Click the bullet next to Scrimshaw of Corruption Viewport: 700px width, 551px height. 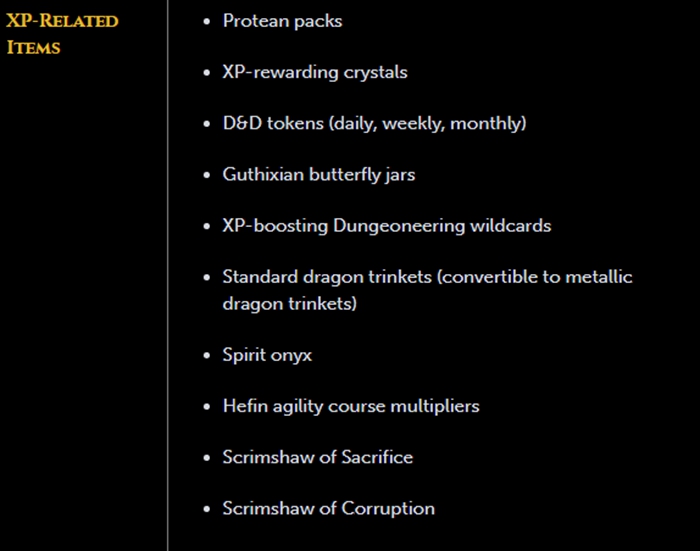(206, 509)
